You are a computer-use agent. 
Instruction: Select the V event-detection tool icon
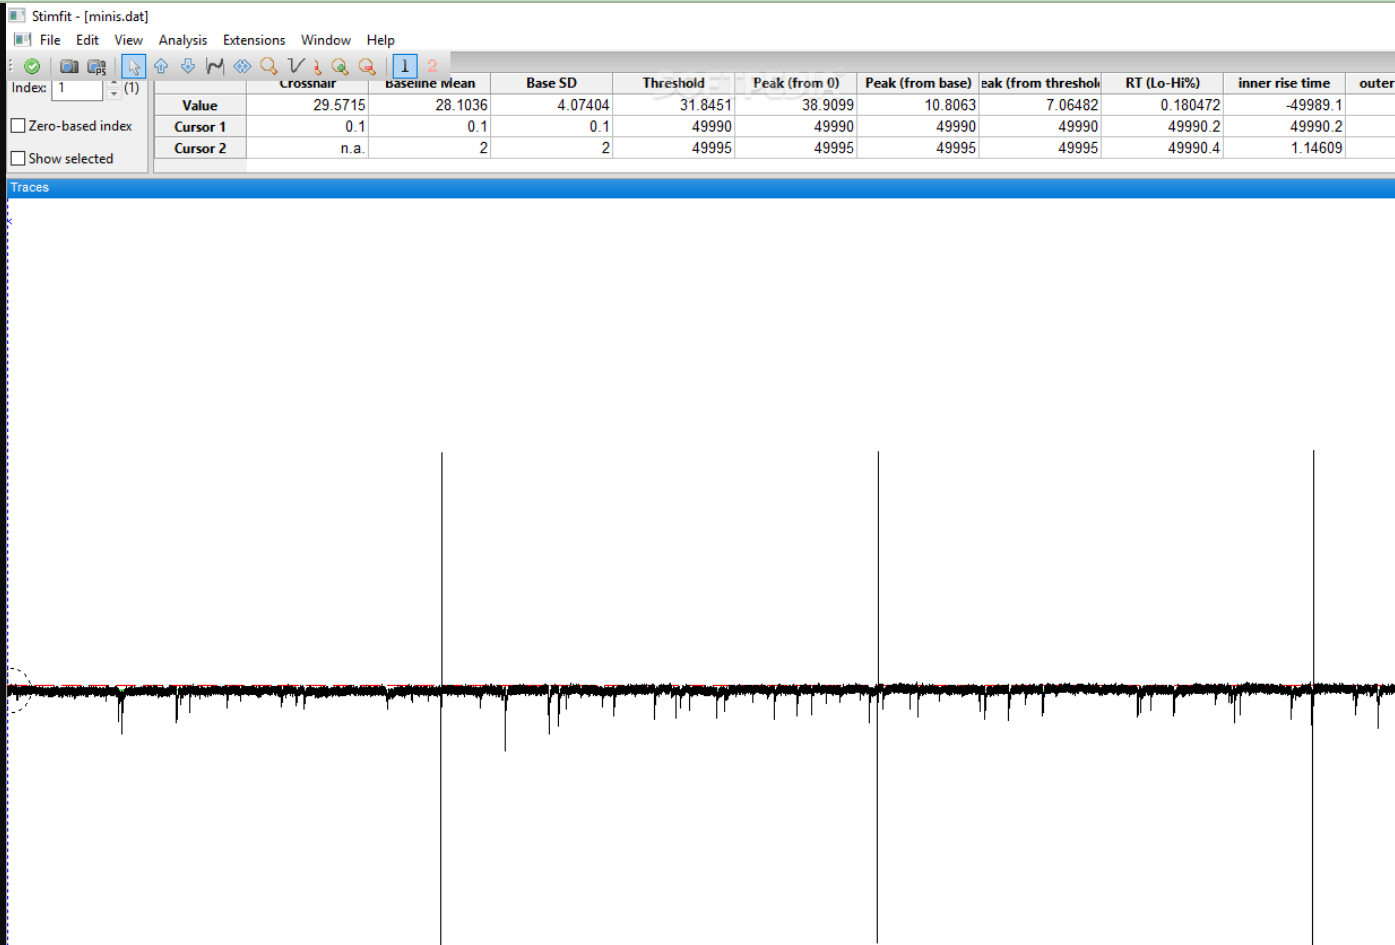(x=295, y=66)
